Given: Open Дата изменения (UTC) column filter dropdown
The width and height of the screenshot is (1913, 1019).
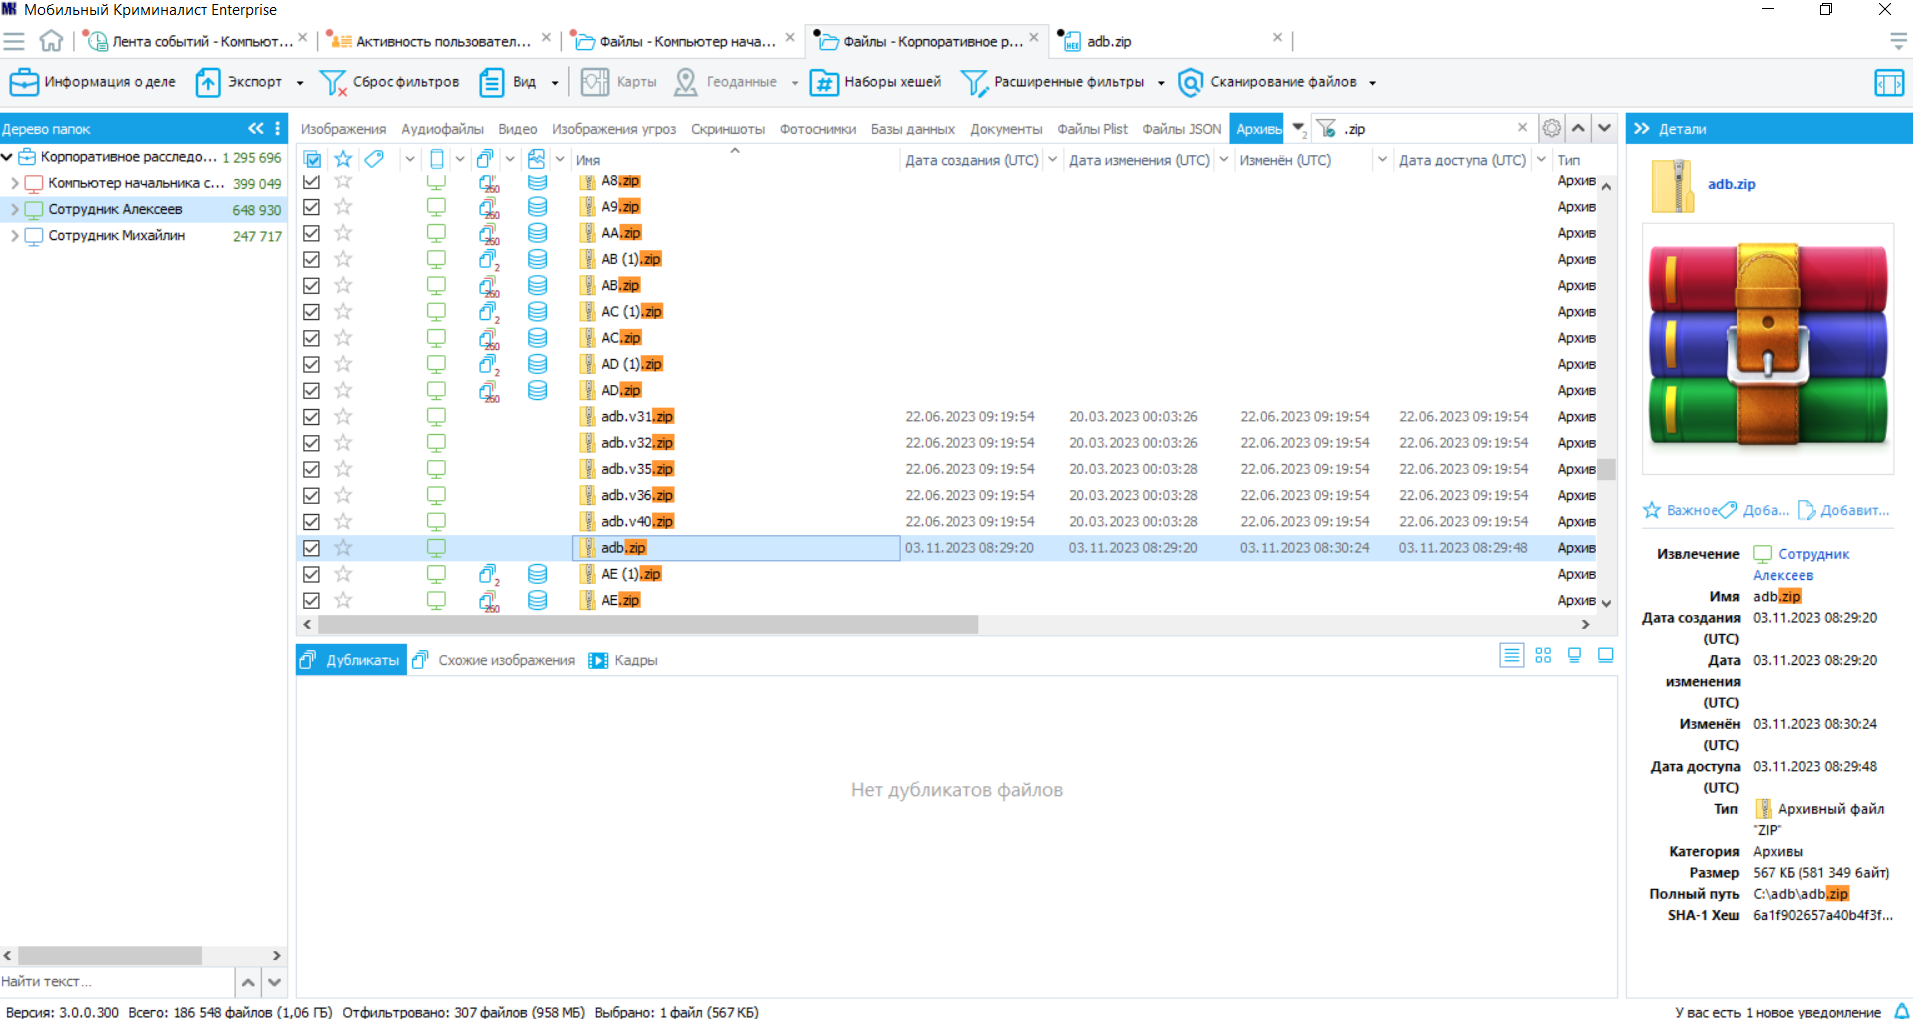Looking at the screenshot, I should click(x=1223, y=159).
